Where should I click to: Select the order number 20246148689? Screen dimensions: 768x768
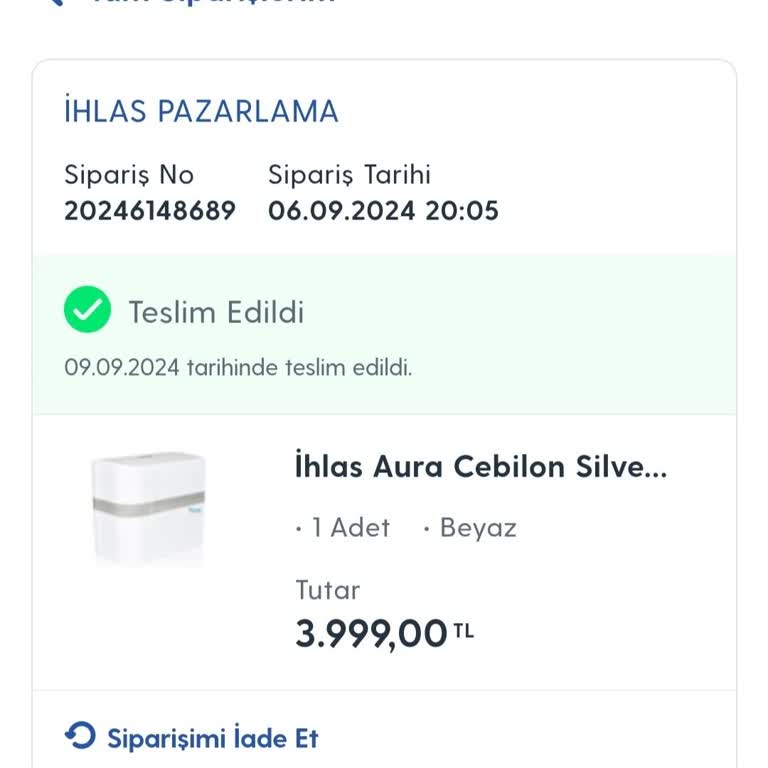(150, 211)
